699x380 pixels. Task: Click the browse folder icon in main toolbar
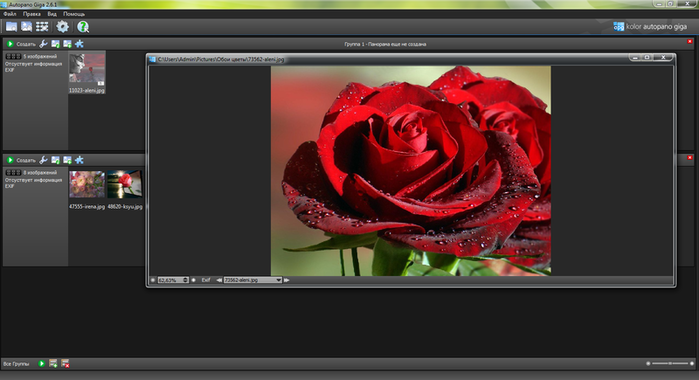[11, 27]
